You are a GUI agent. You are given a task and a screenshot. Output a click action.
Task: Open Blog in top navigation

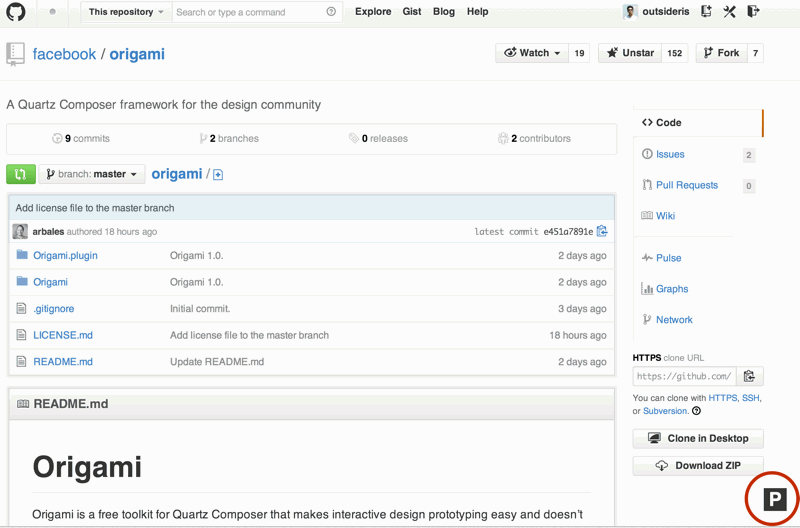444,12
